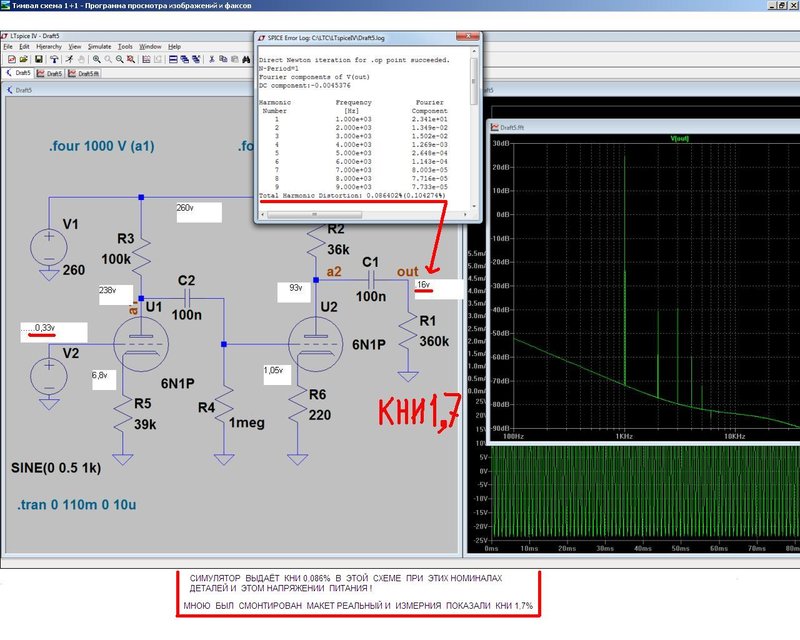Screen dimensions: 800x640
Task: Click the Zoom to Fit icon
Action: pyautogui.click(x=131, y=59)
